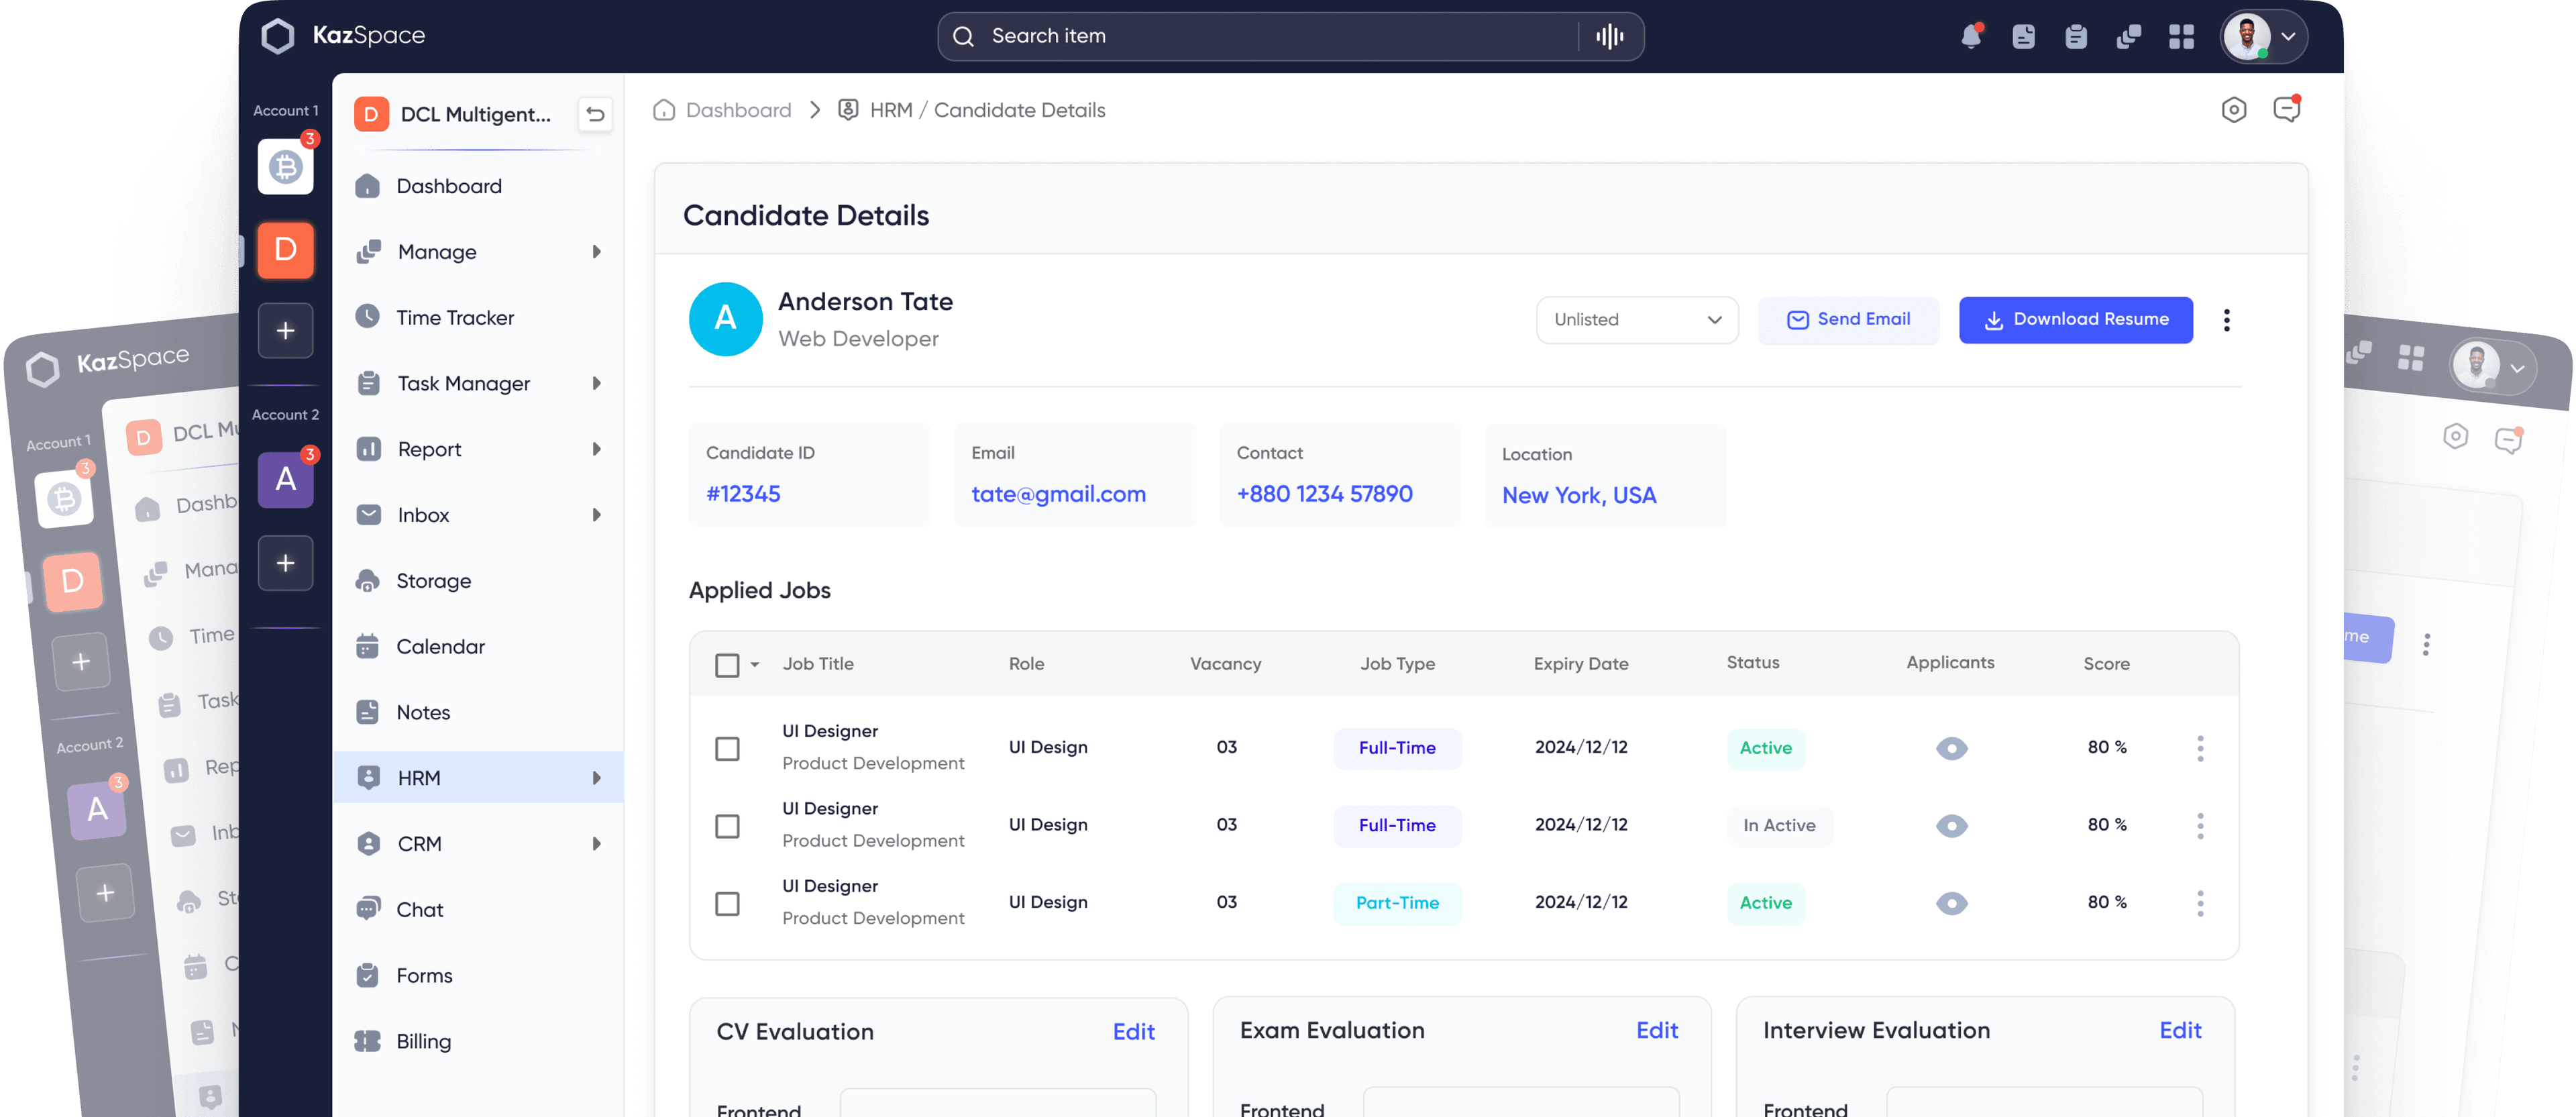The width and height of the screenshot is (2576, 1117).
Task: Click Anderson Tate's avatar circle
Action: (x=725, y=319)
